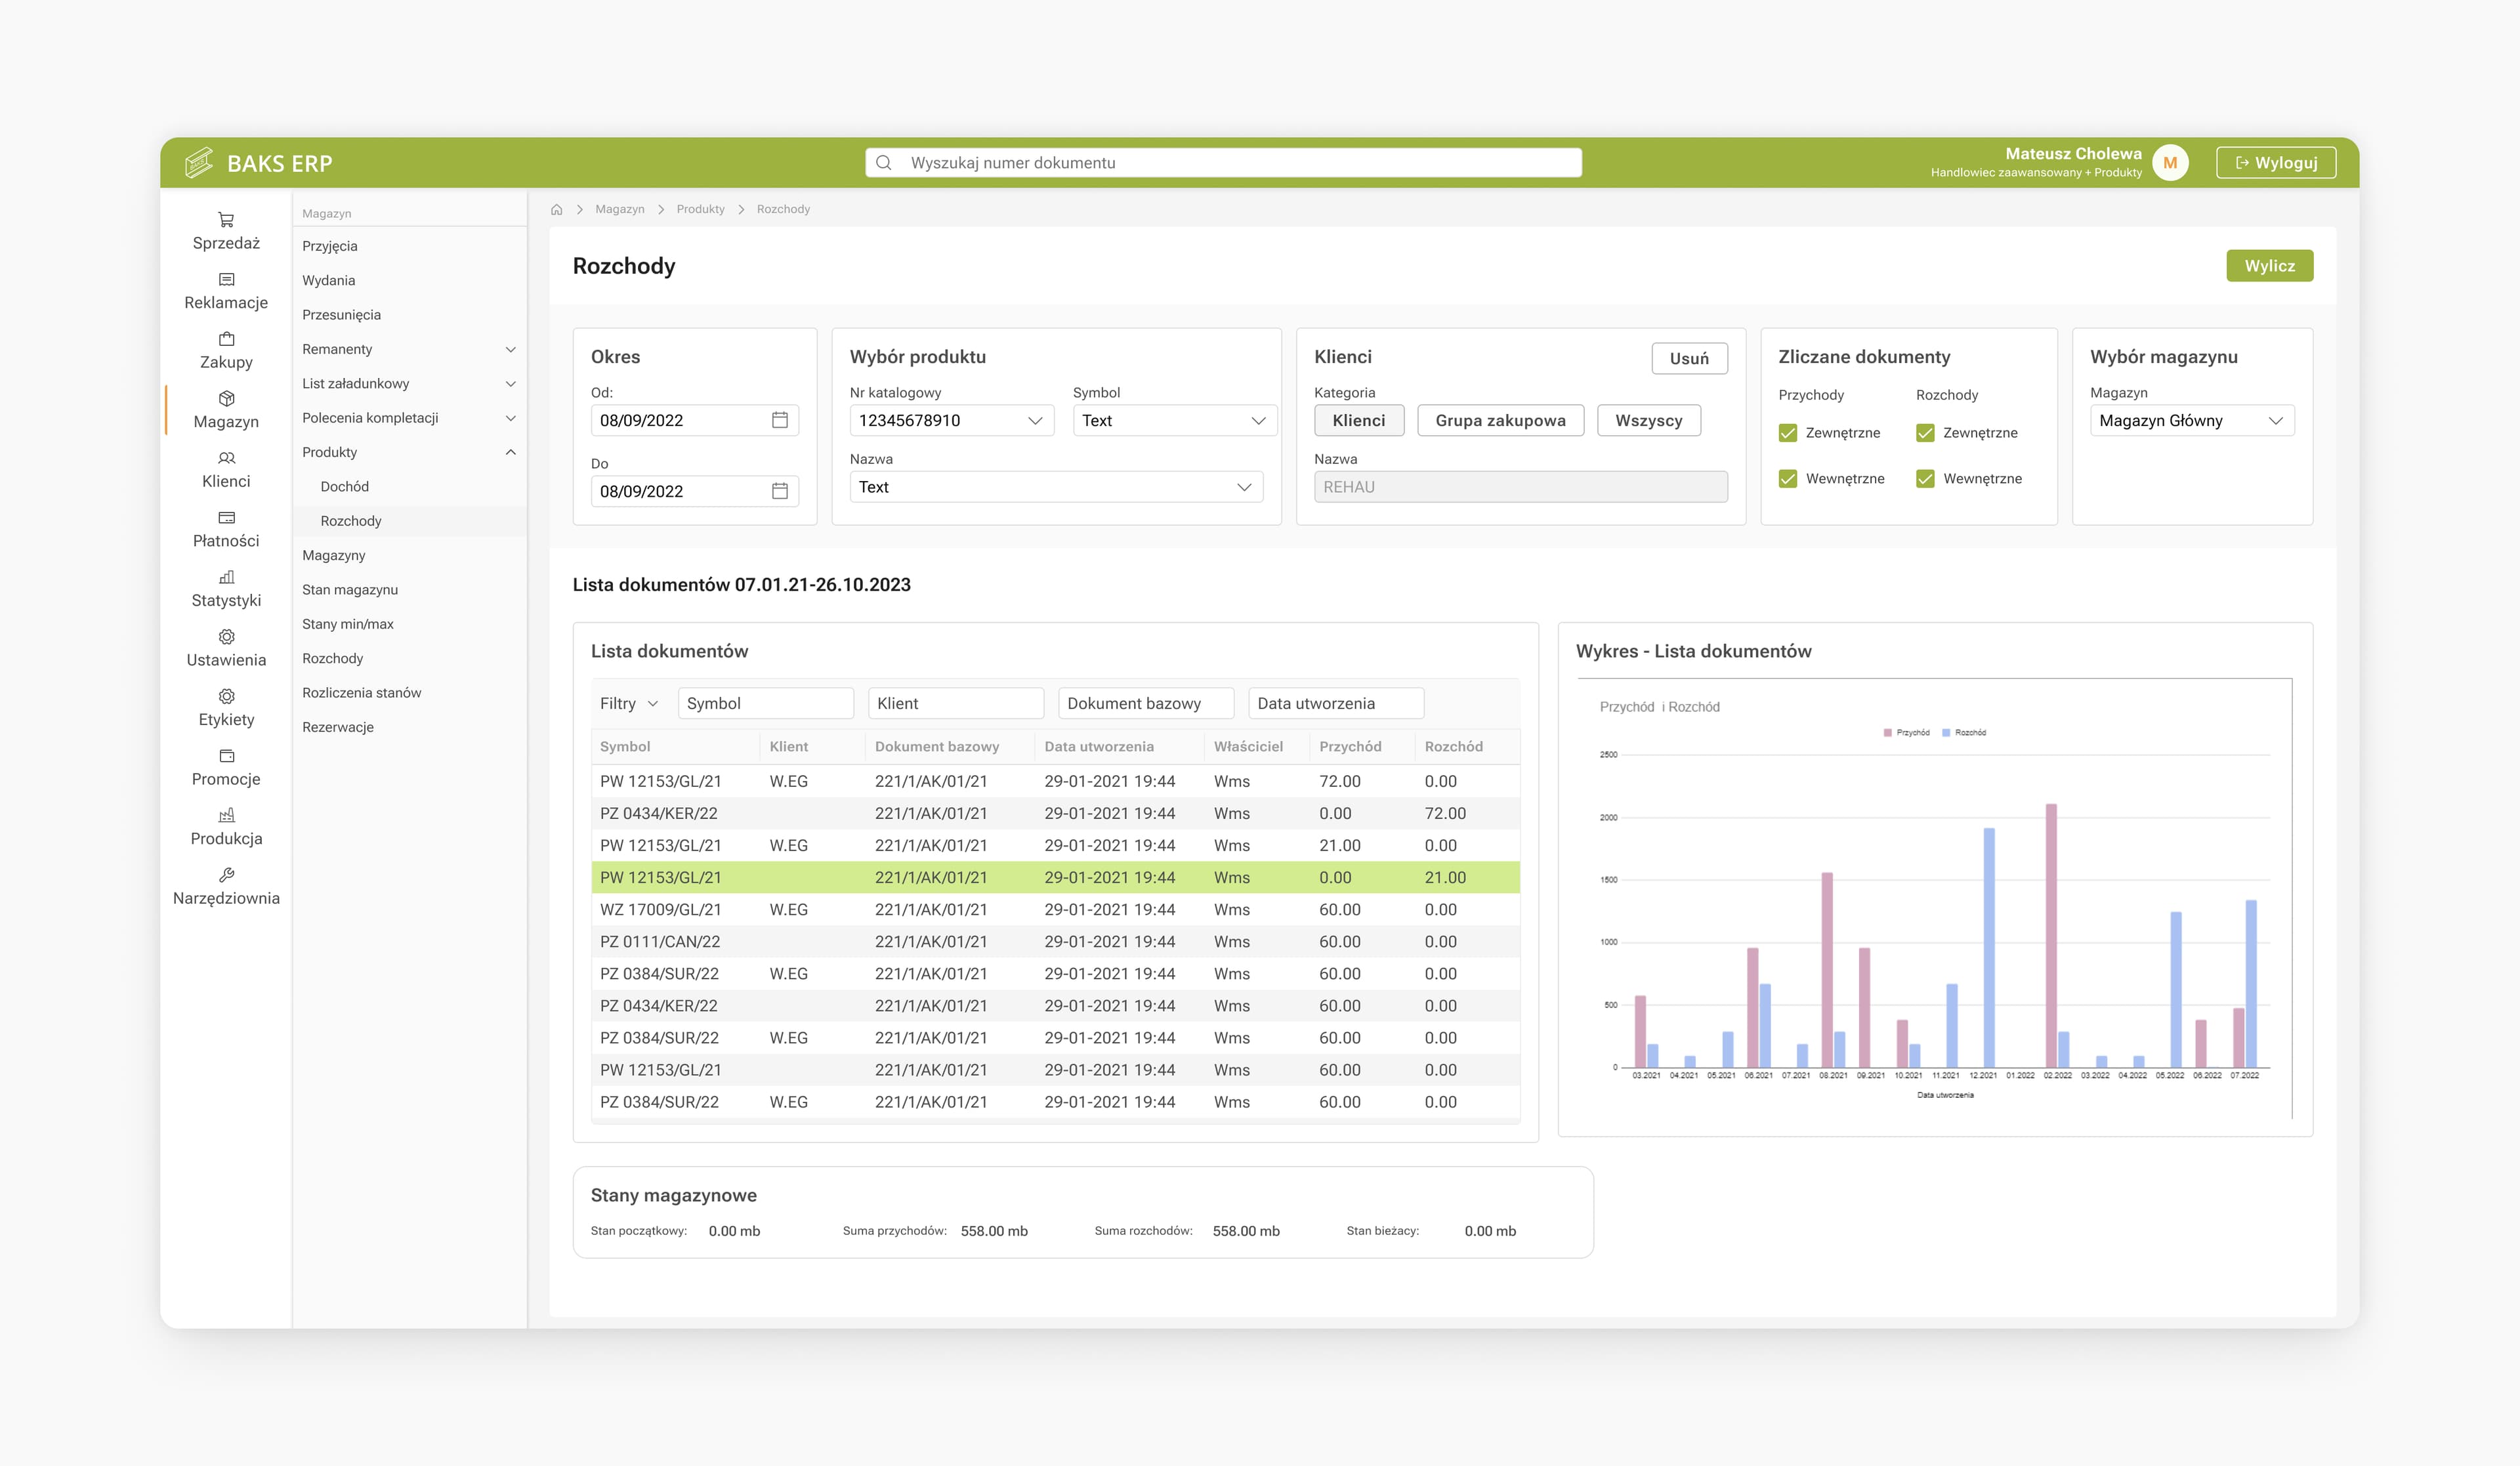Click the Symbol filter field

[x=765, y=703]
